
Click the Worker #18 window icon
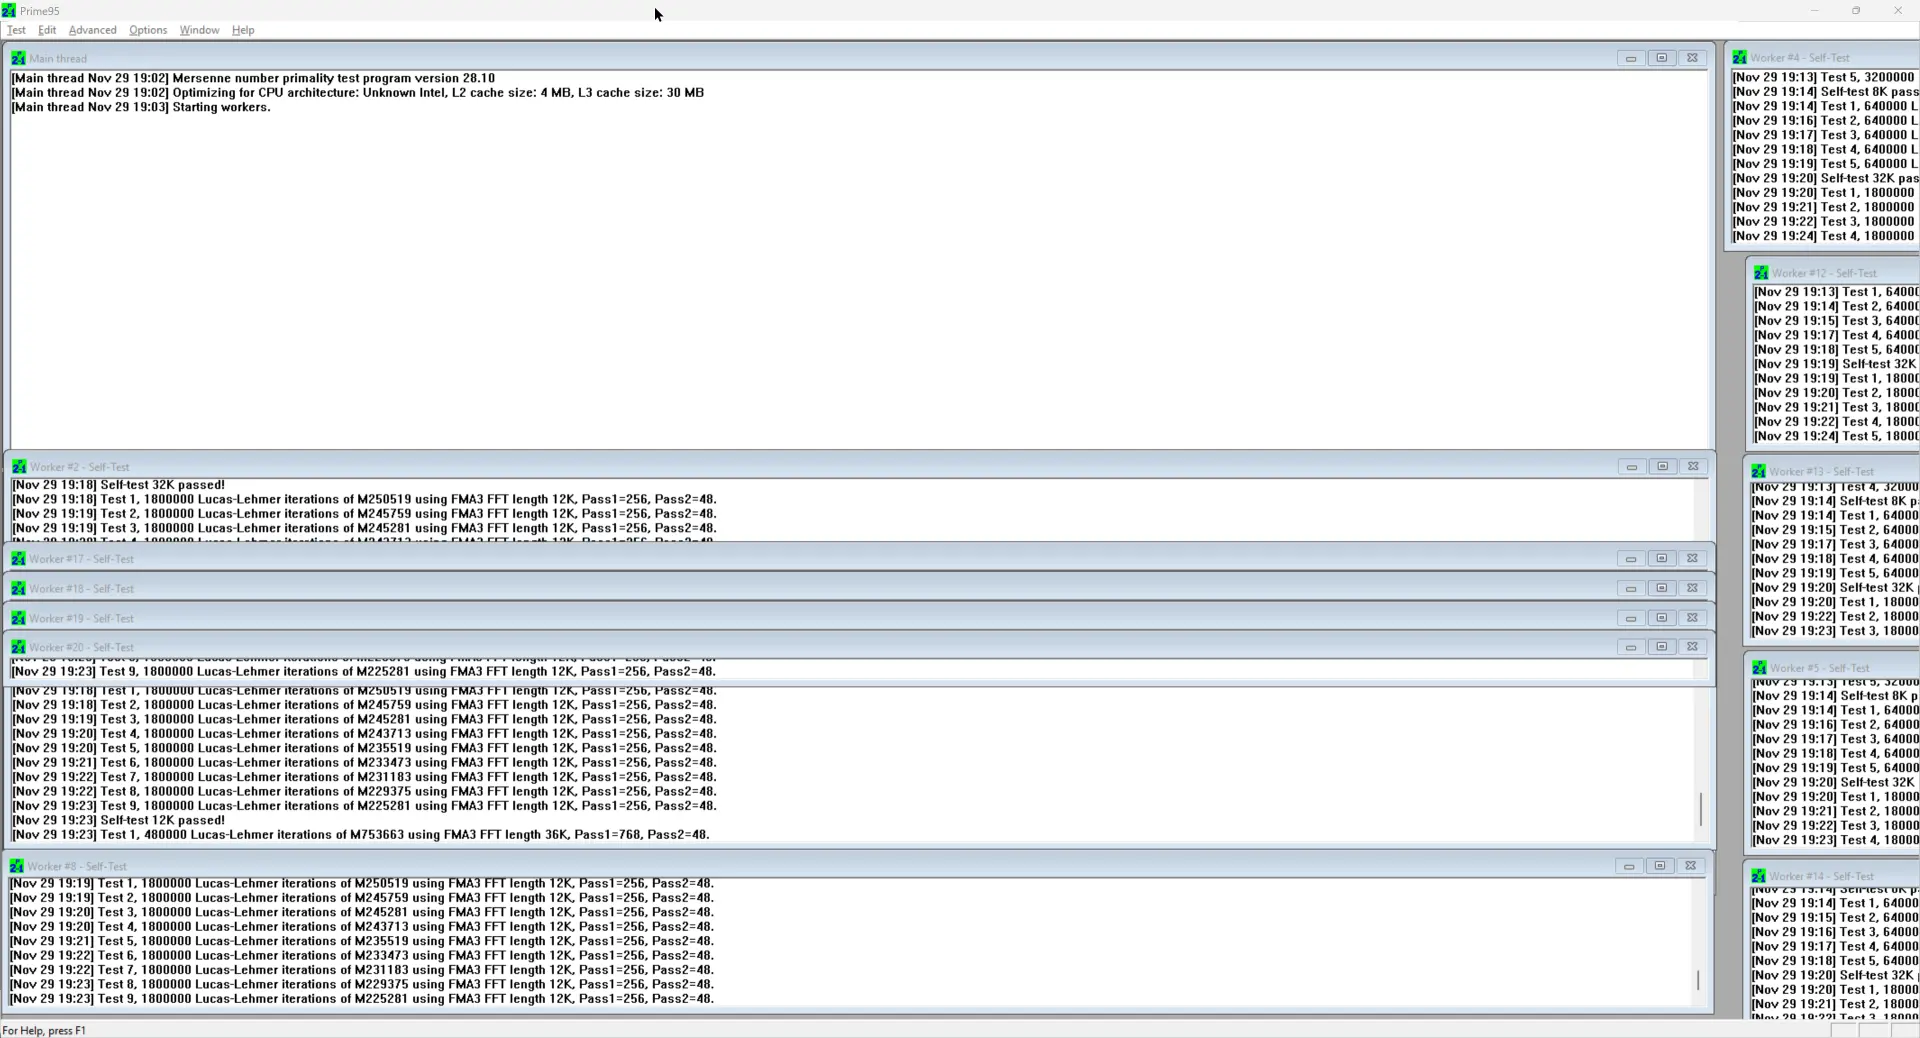18,589
